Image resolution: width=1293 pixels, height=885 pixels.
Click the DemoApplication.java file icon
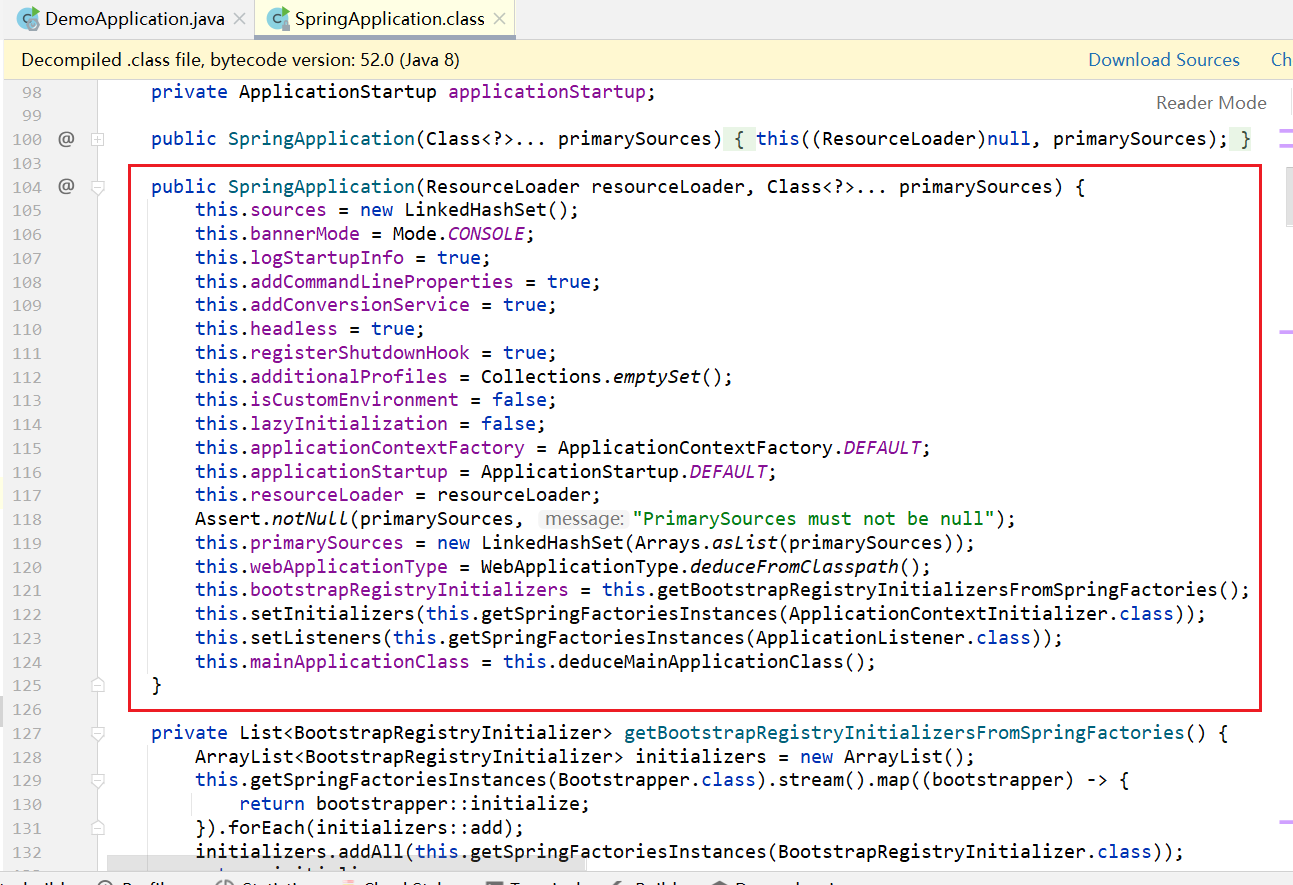point(28,19)
